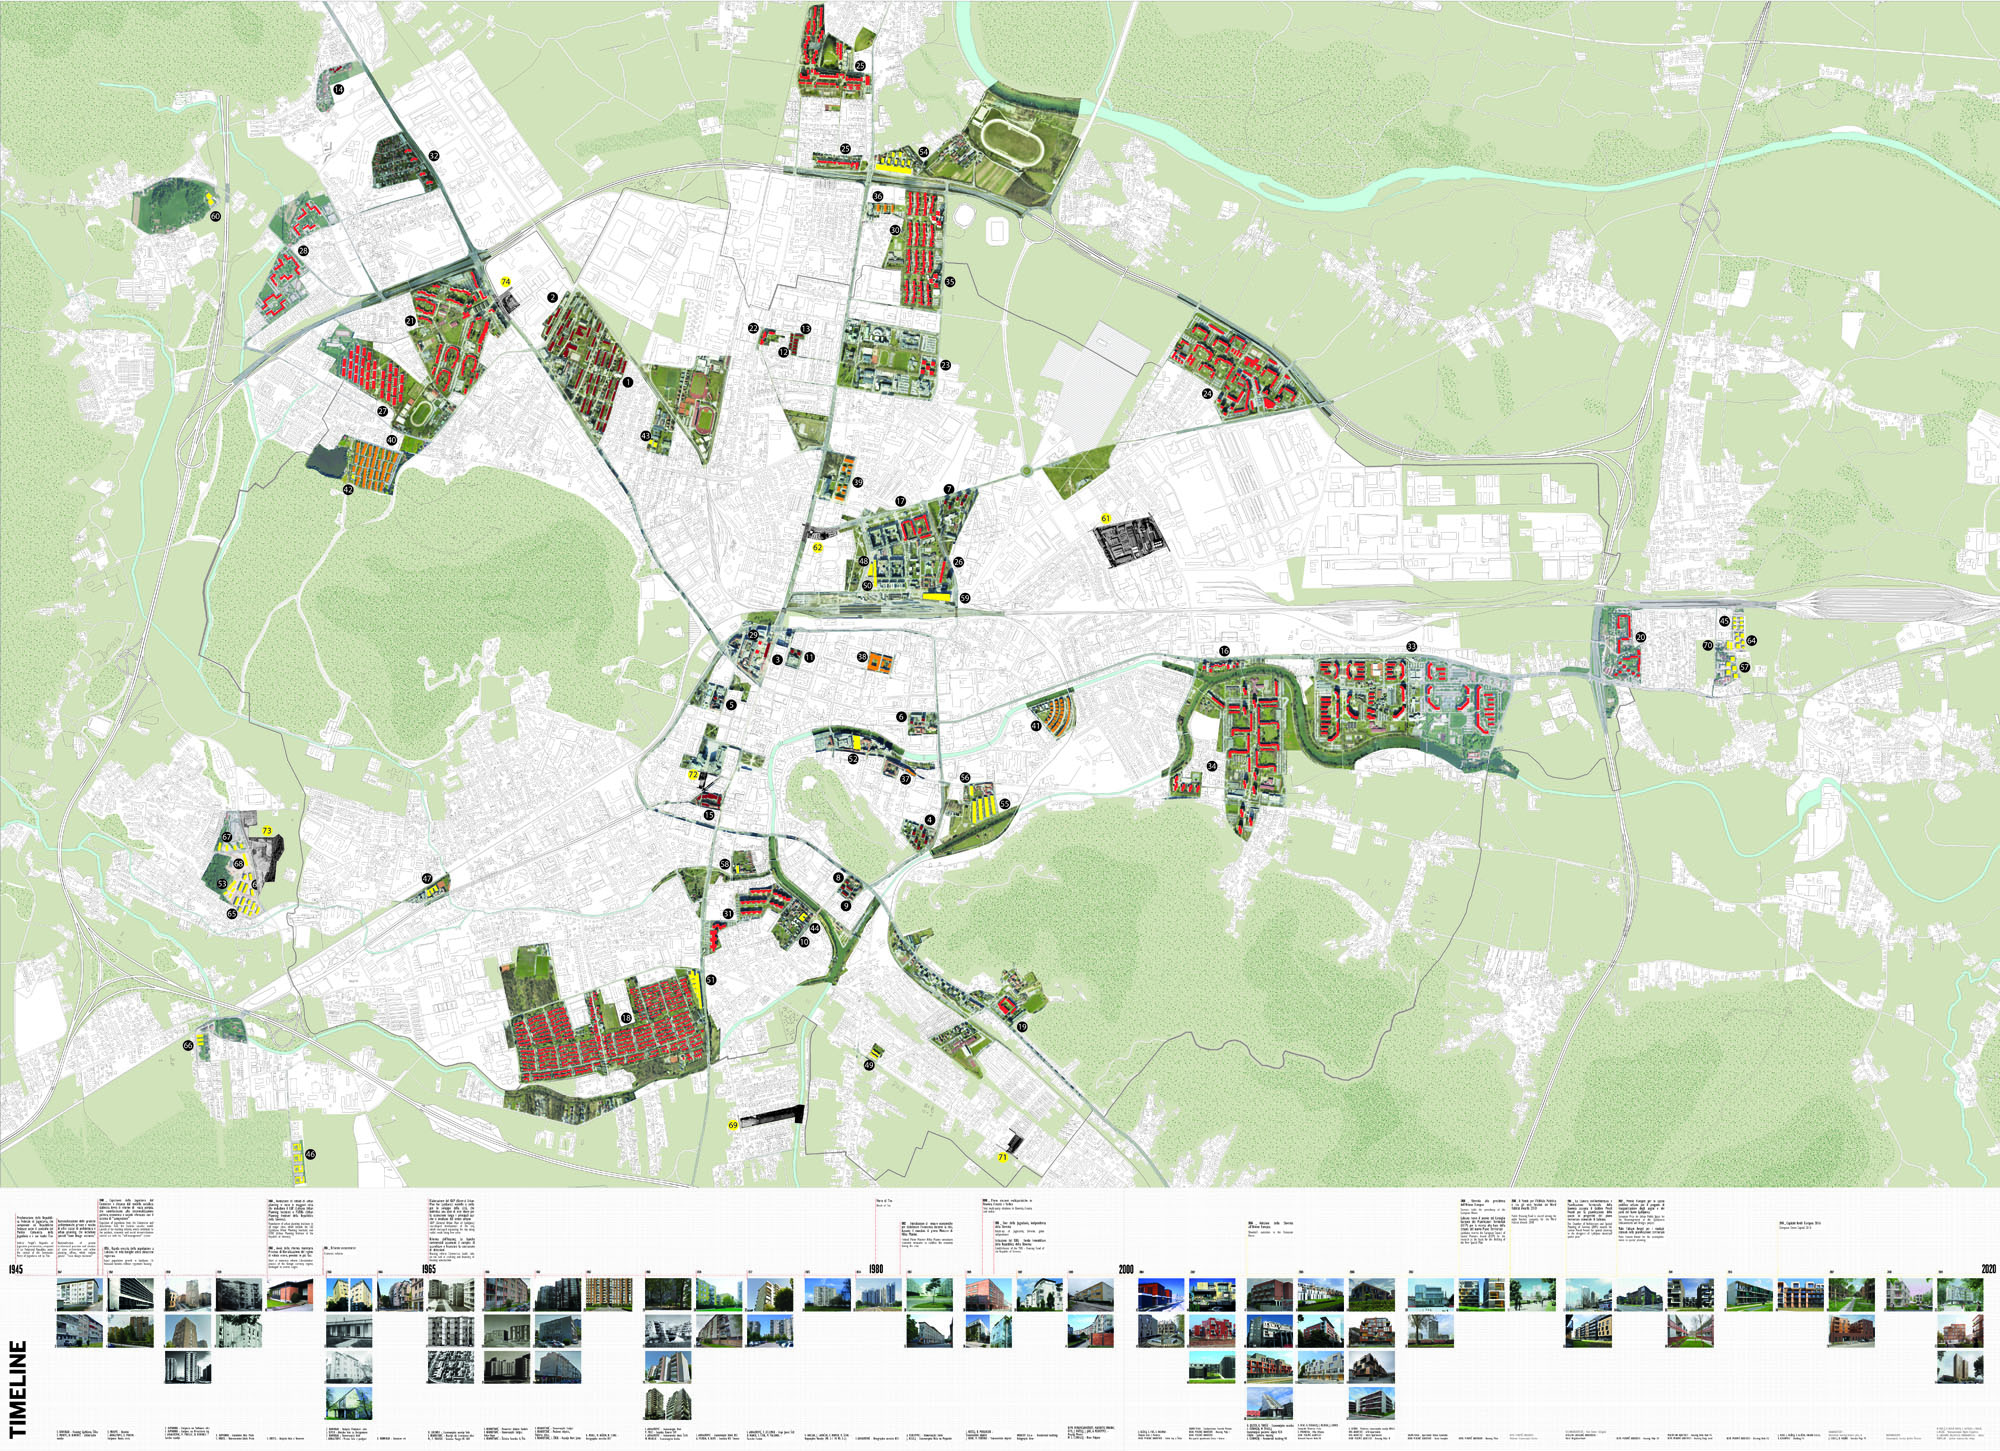
Task: Select map marker number 39
Action: [x=858, y=483]
